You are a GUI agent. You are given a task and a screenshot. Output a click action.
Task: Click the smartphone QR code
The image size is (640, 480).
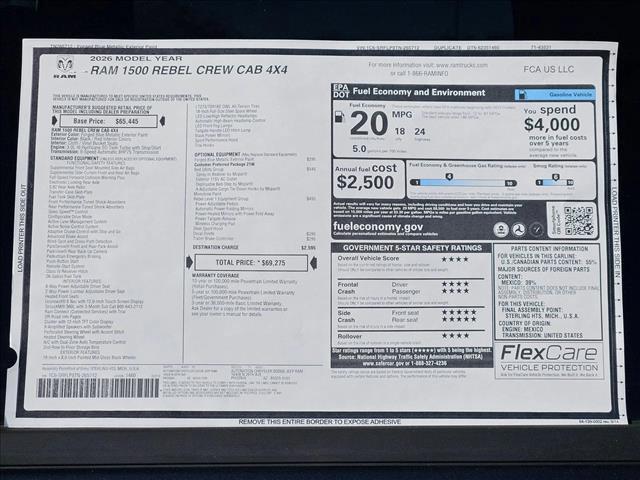tap(578, 220)
